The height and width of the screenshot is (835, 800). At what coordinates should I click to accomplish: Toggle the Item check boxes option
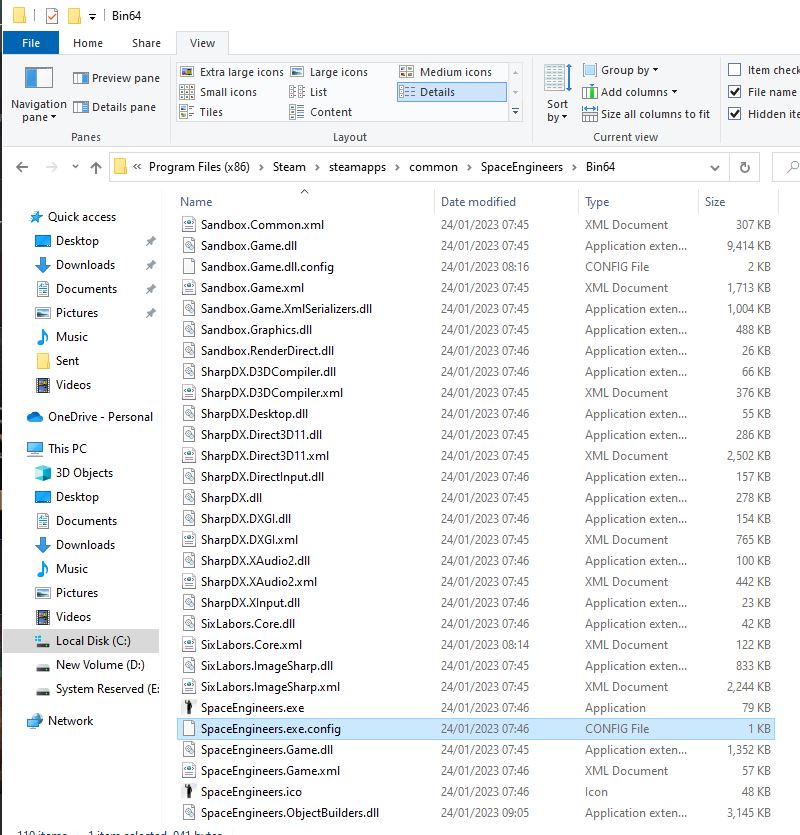coord(735,70)
